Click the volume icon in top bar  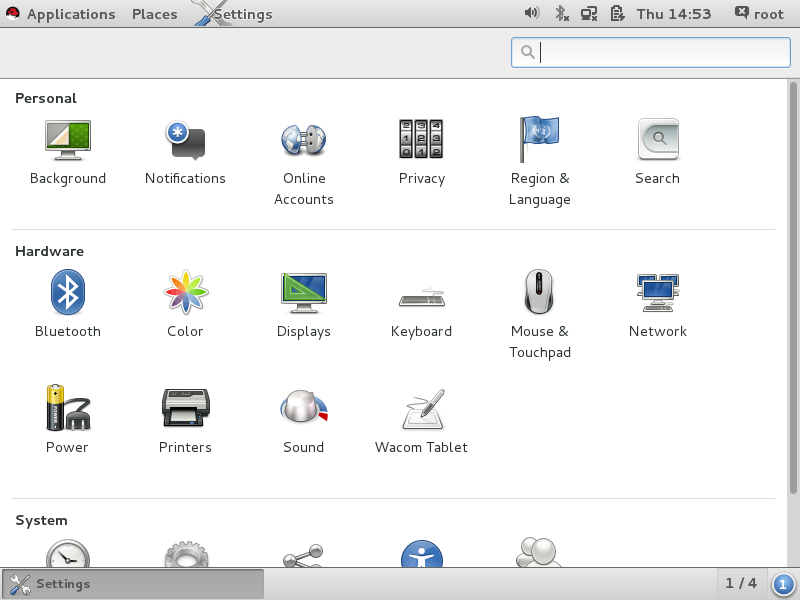click(x=532, y=13)
